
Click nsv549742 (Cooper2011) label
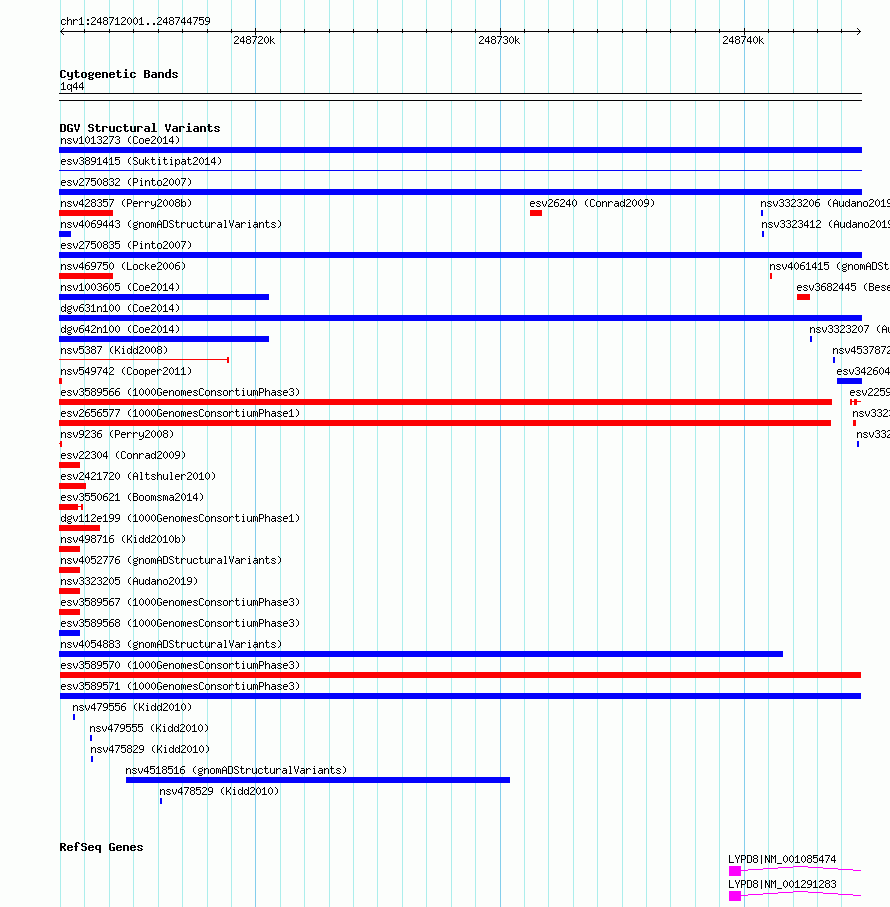[x=126, y=371]
